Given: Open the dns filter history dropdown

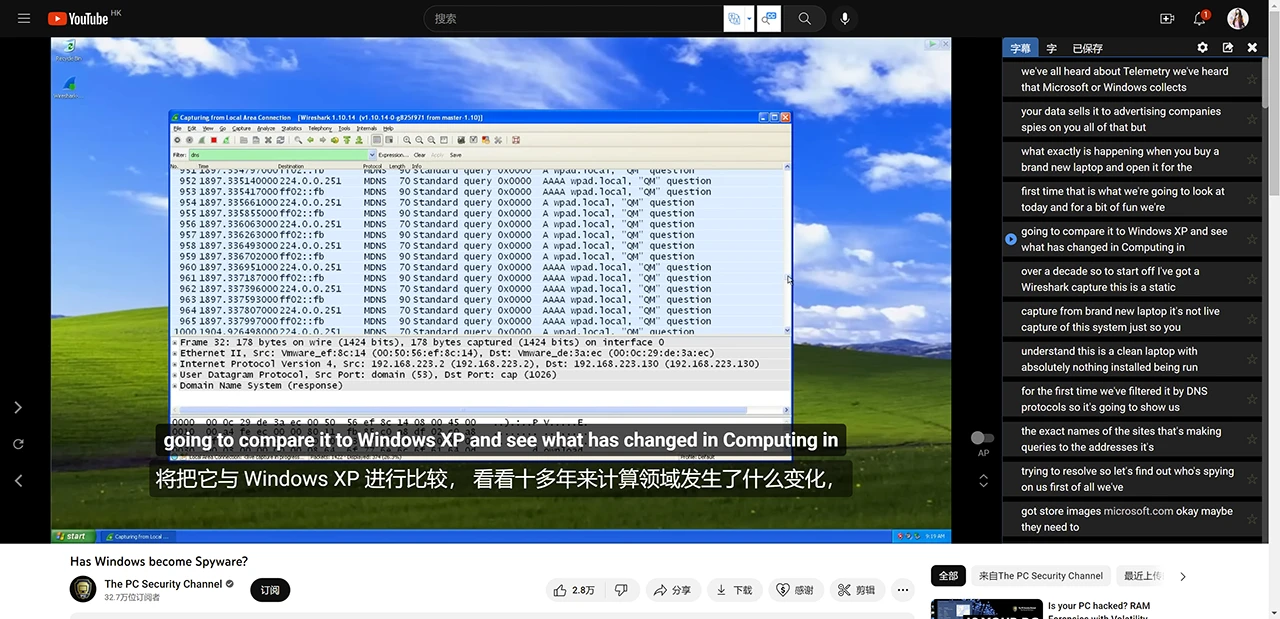Looking at the screenshot, I should [372, 154].
